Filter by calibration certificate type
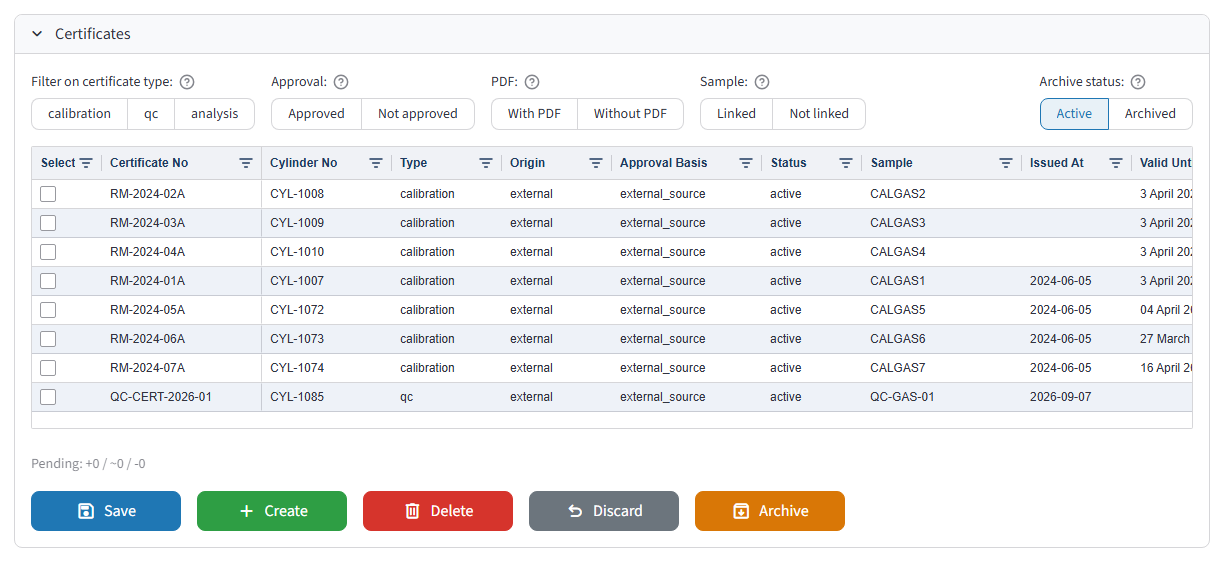Image resolution: width=1224 pixels, height=561 pixels. coord(79,114)
